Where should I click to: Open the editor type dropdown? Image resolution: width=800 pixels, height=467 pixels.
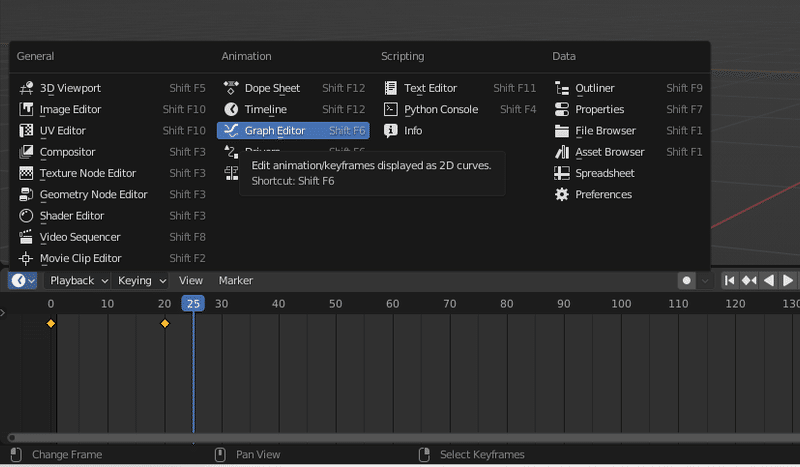22,280
